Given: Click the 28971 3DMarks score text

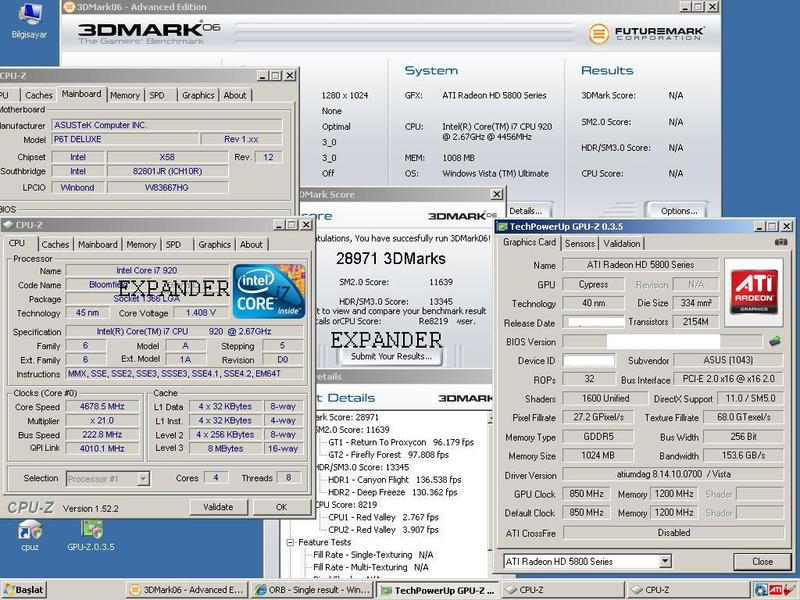Looking at the screenshot, I should tap(390, 259).
